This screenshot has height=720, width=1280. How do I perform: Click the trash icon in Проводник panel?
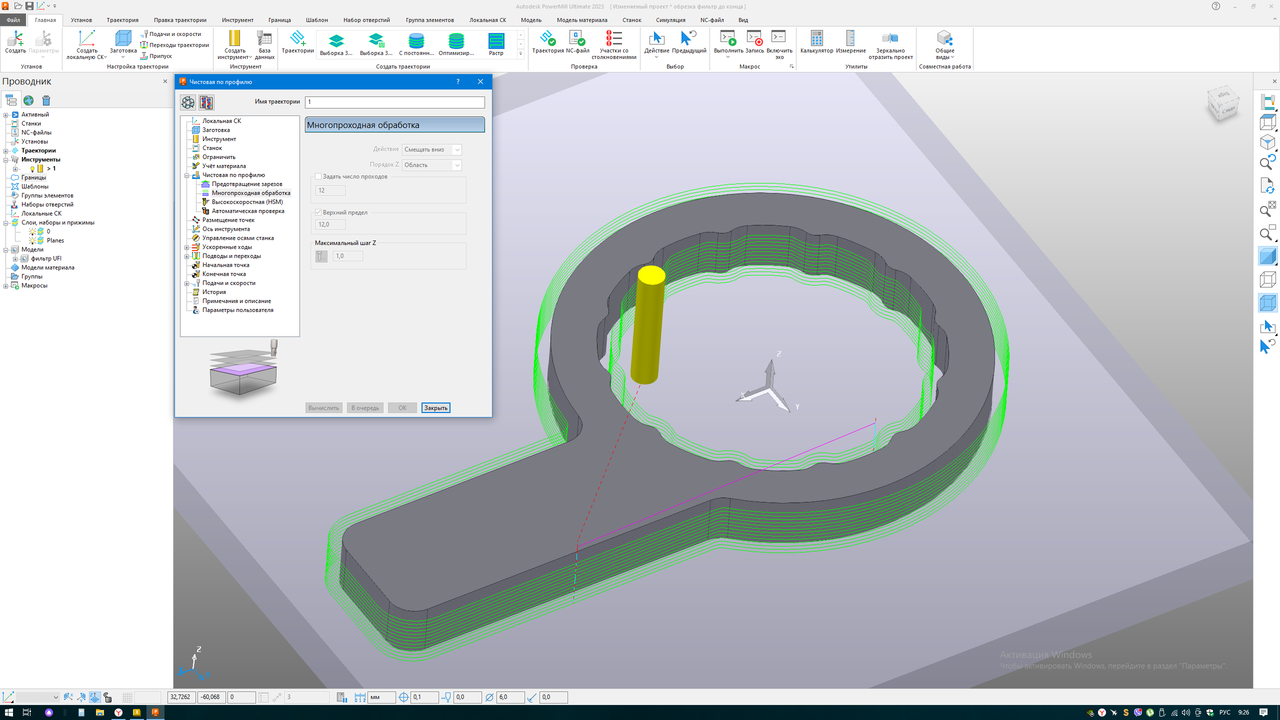pyautogui.click(x=46, y=101)
